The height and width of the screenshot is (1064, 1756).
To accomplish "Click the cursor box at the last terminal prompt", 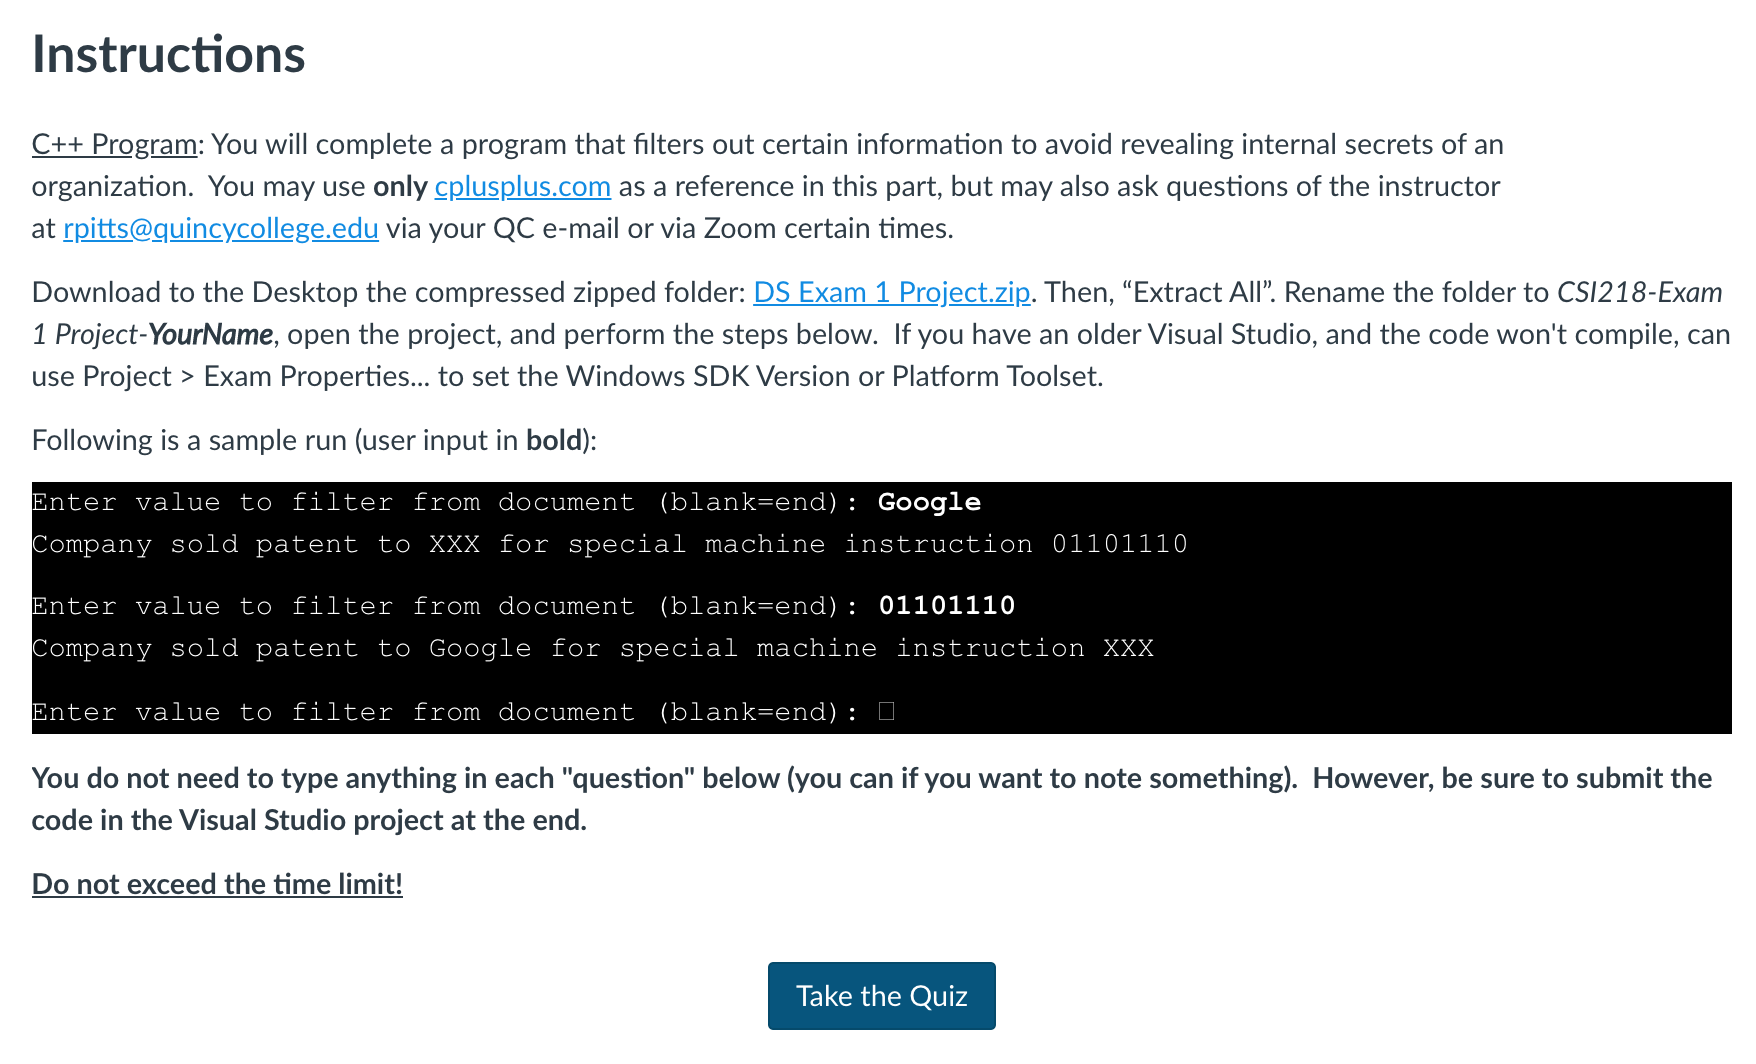I will pyautogui.click(x=886, y=712).
